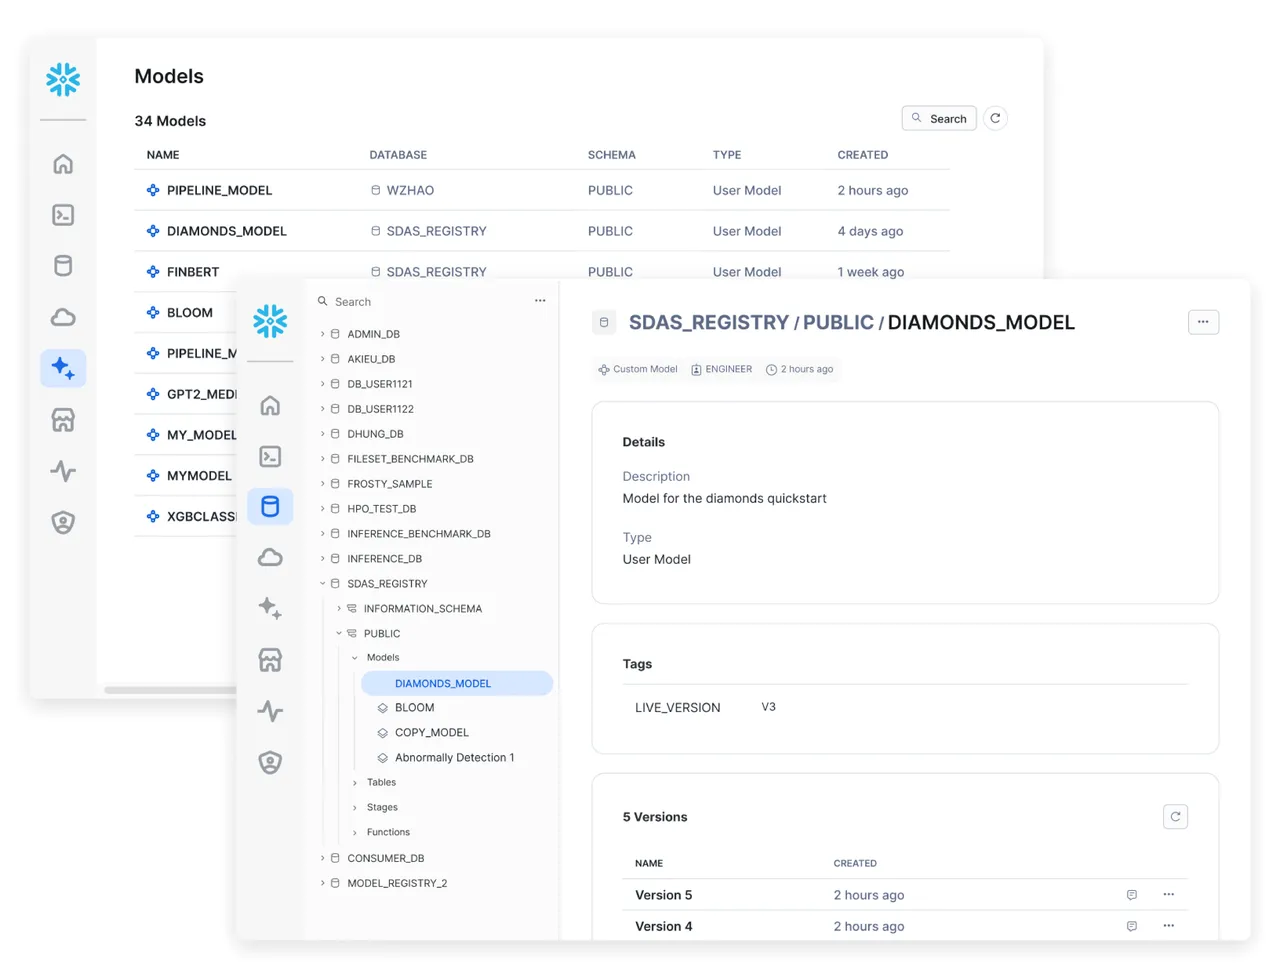Open more options for Version 5
The image size is (1280, 978).
click(1168, 894)
